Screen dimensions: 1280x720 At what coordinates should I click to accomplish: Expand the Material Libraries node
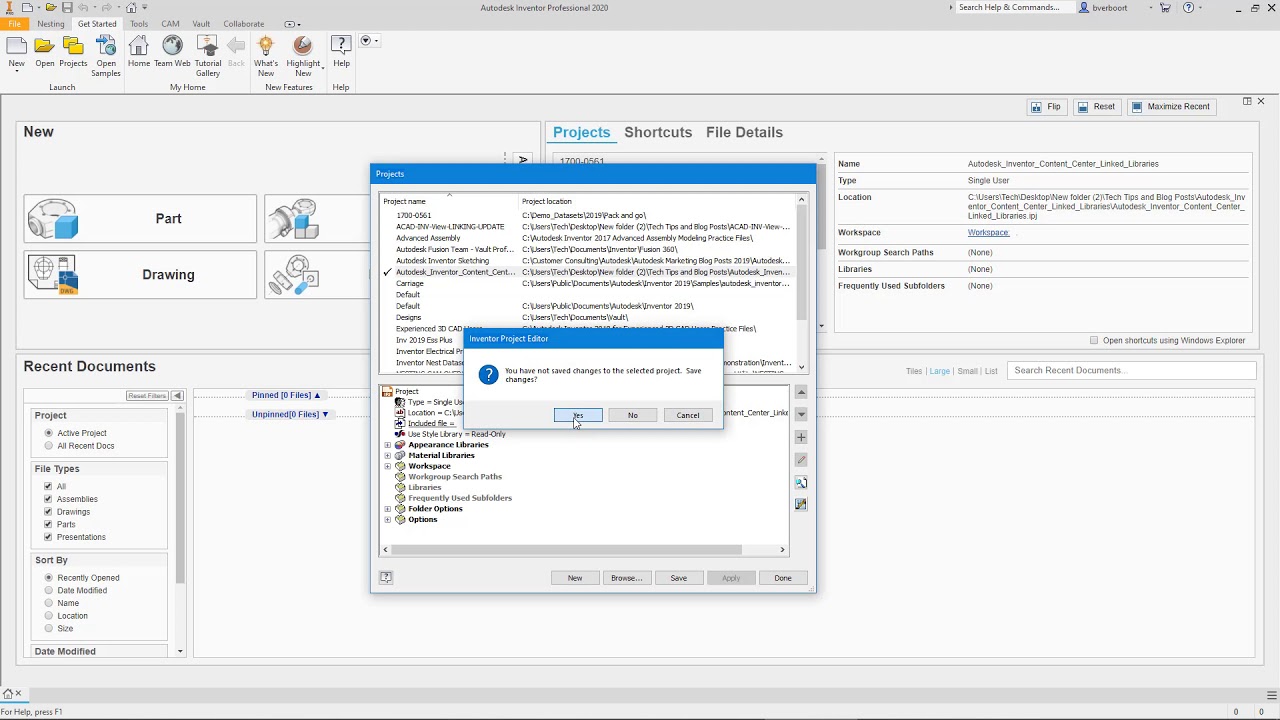coord(388,455)
